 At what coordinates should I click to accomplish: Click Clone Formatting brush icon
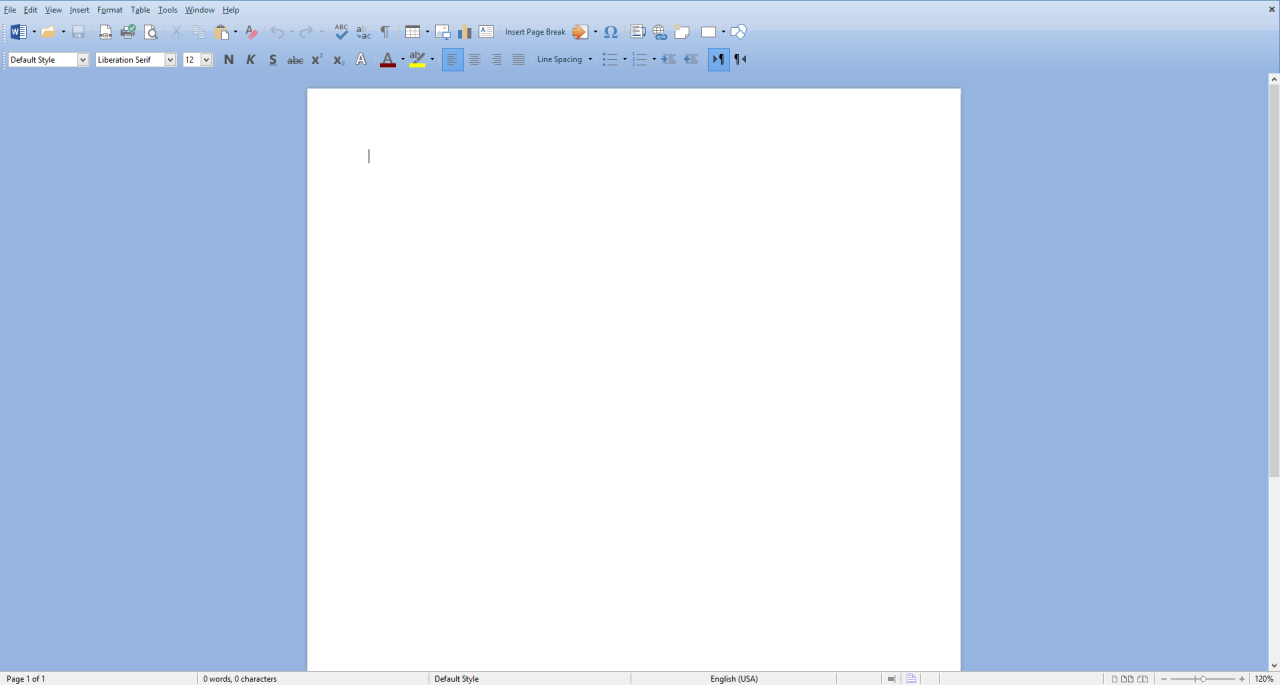tap(252, 32)
